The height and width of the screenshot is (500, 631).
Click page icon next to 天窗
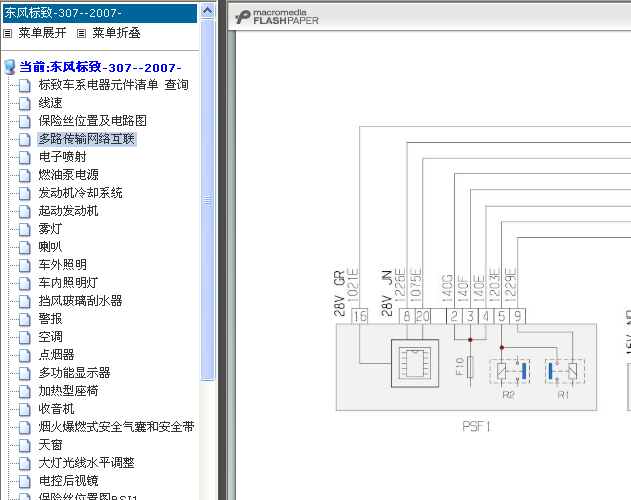tap(25, 445)
